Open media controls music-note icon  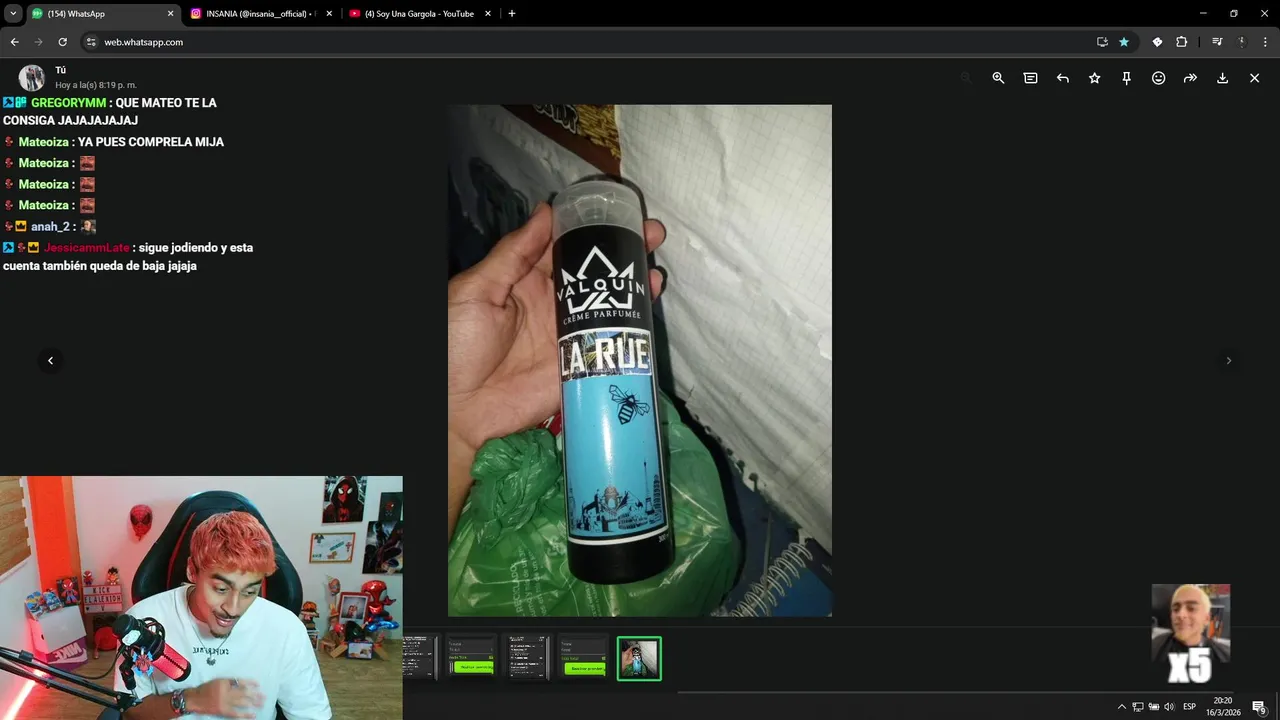[x=1217, y=42]
